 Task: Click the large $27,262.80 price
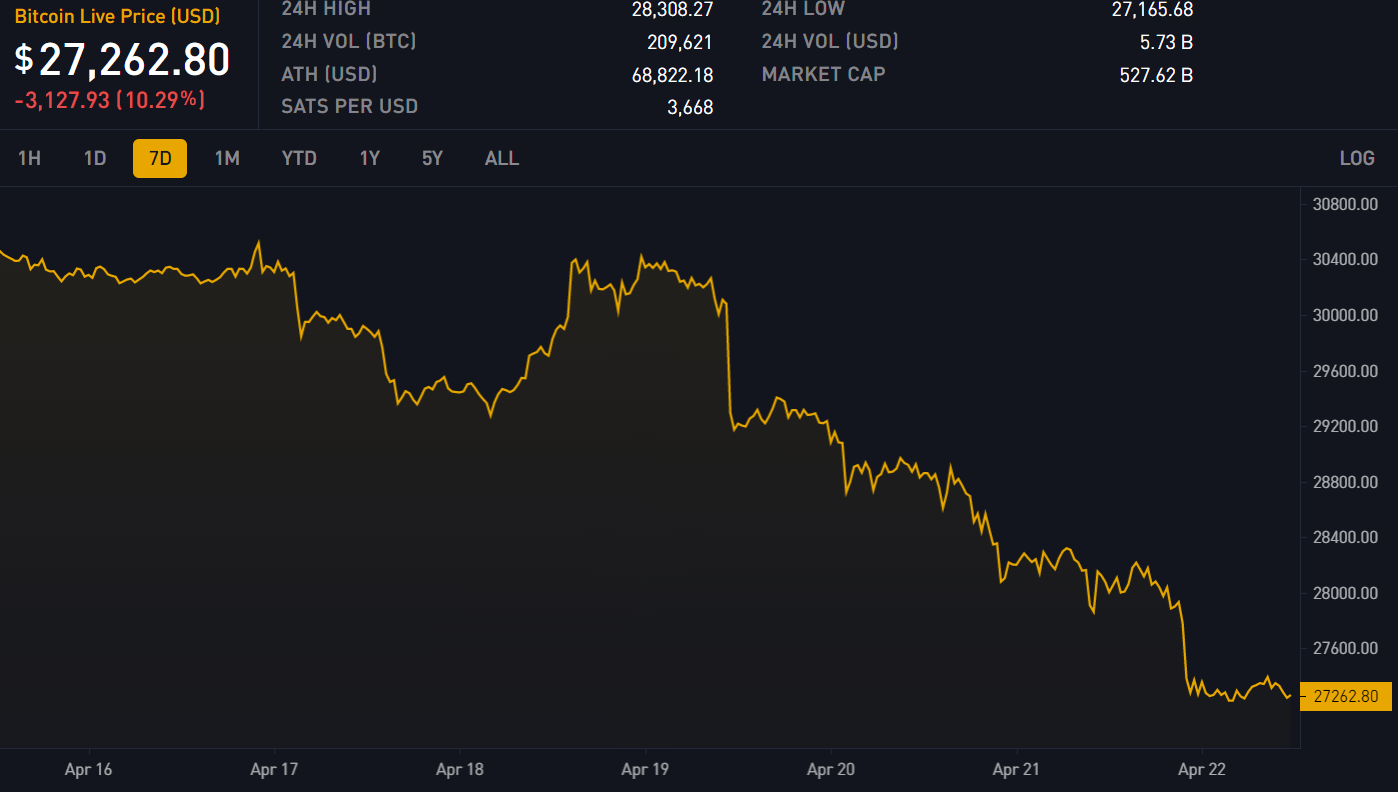[122, 60]
